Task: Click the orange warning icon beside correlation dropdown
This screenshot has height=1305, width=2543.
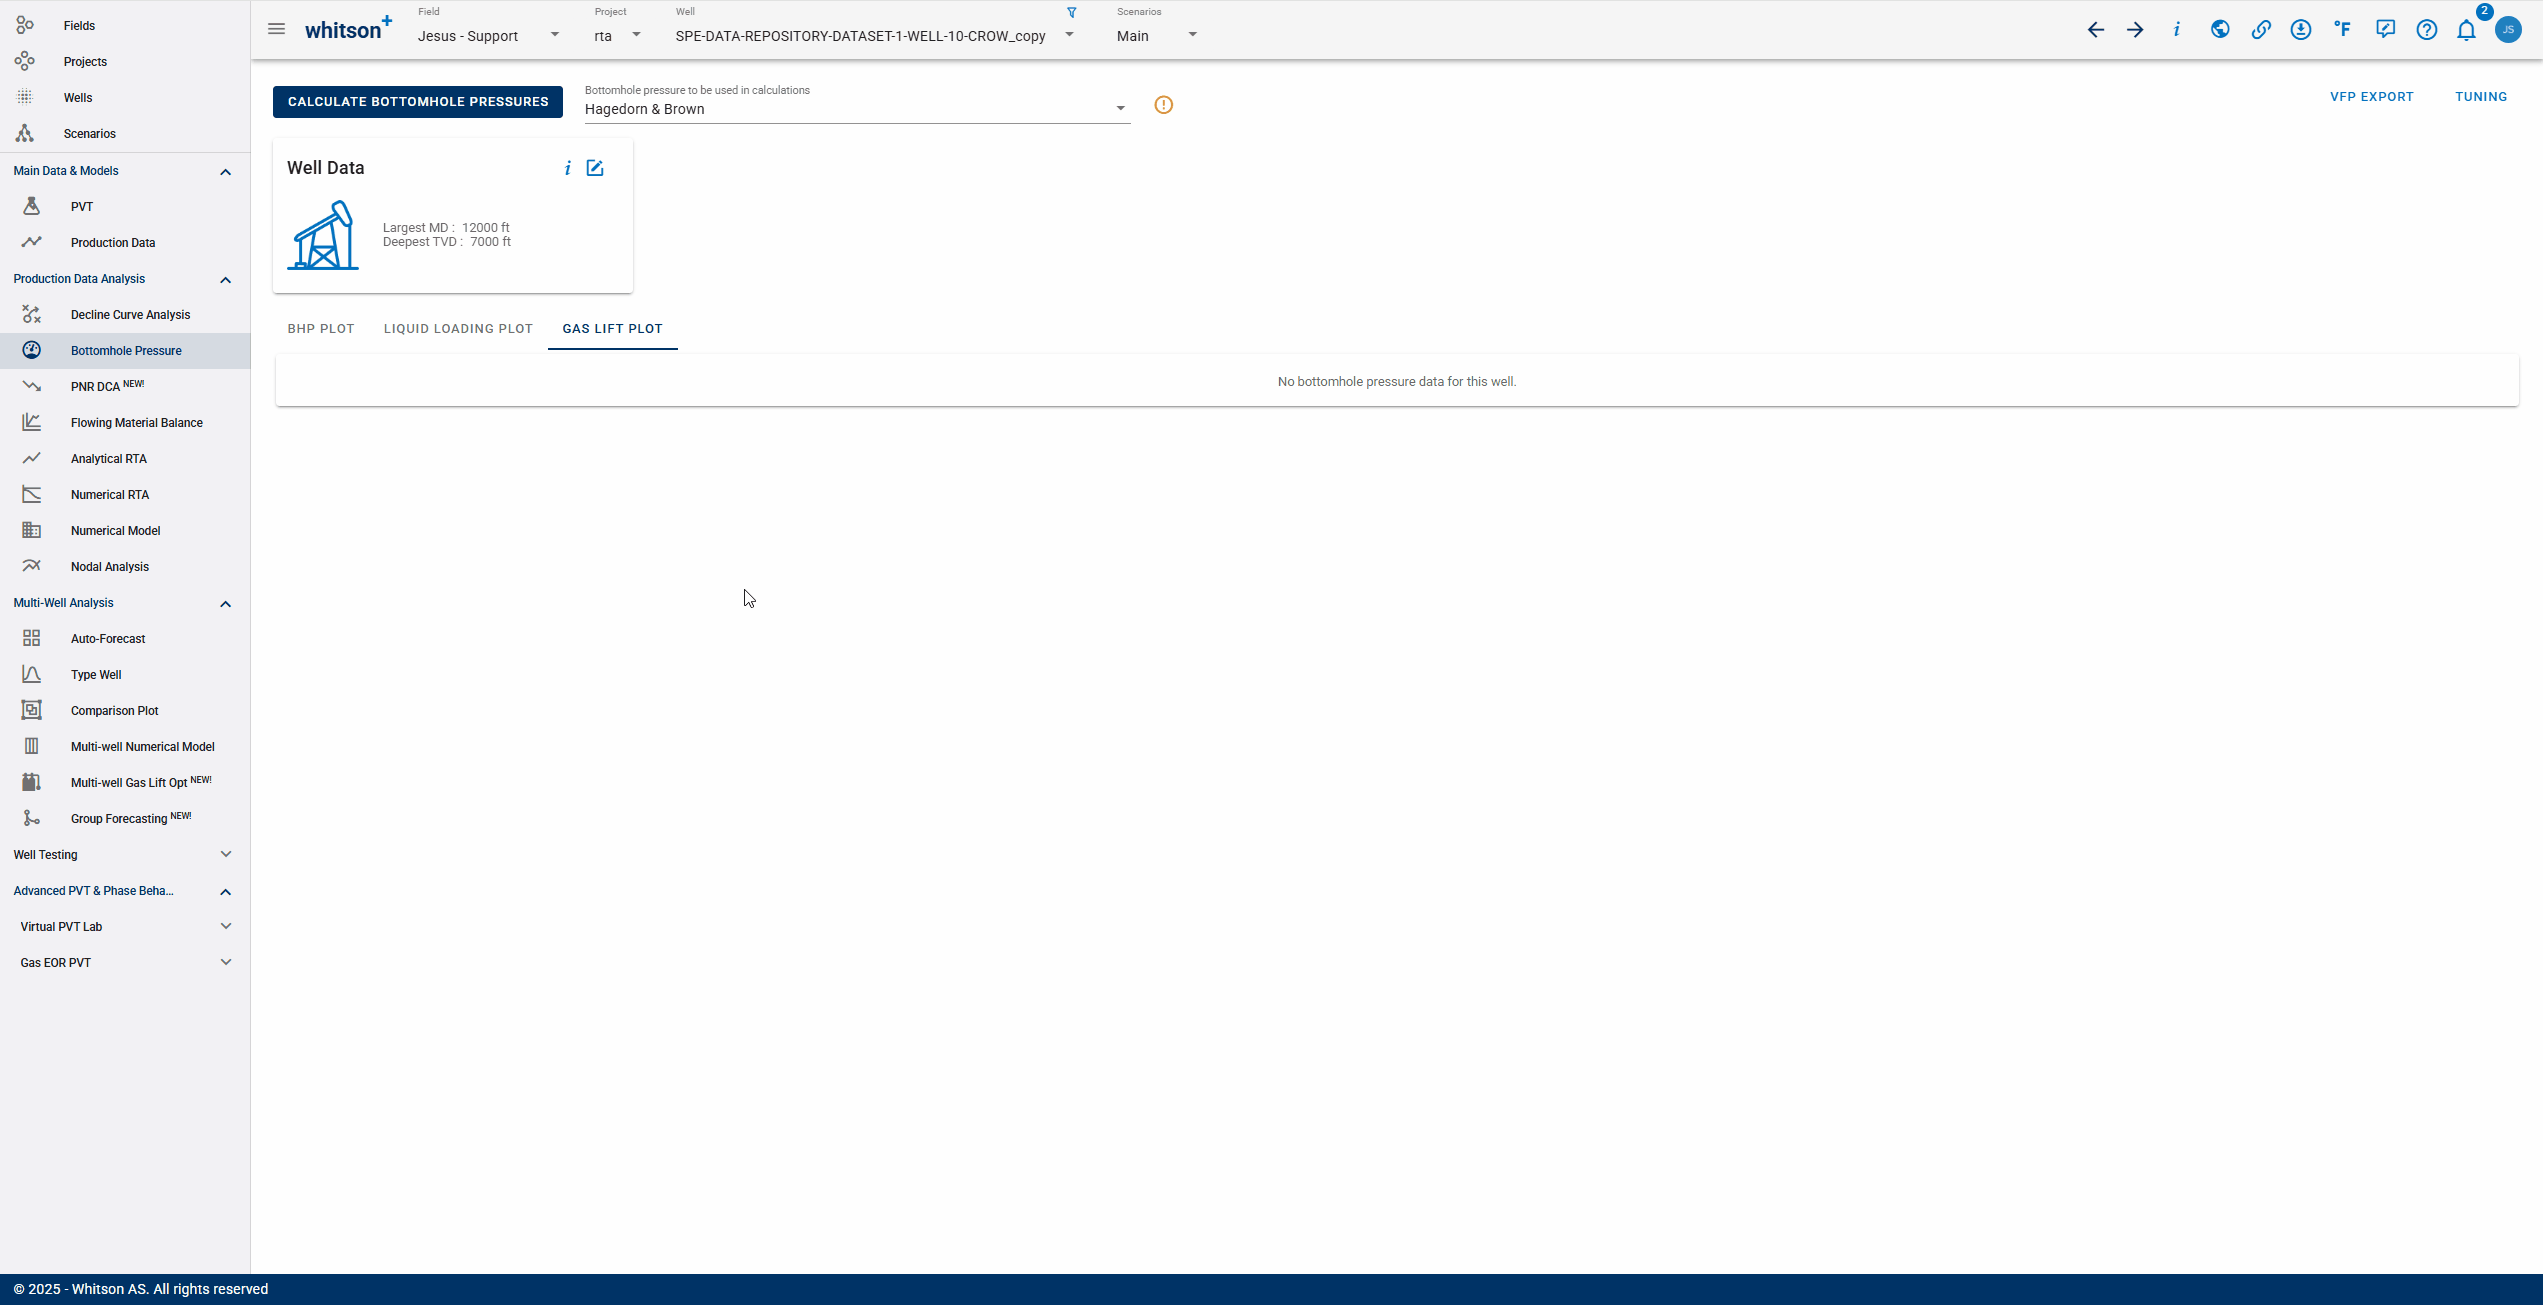Action: coord(1163,105)
